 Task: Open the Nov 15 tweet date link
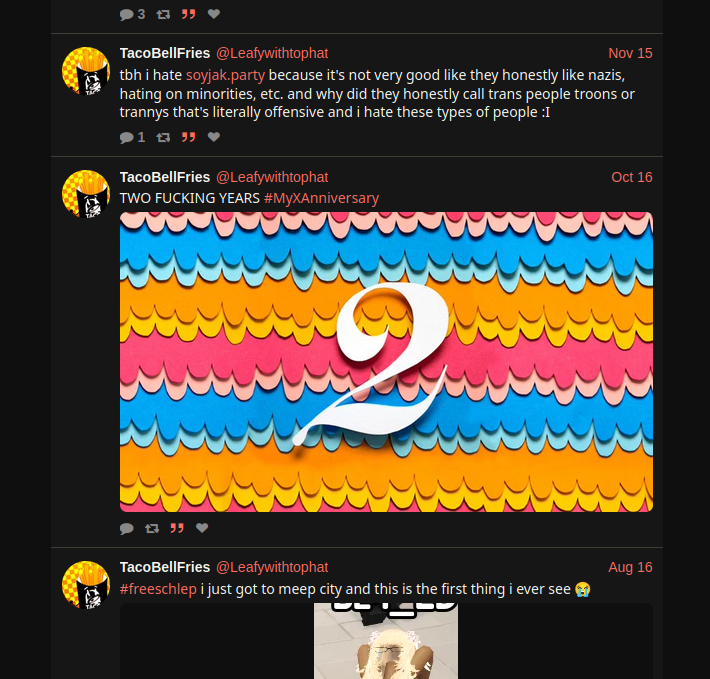pyautogui.click(x=630, y=53)
